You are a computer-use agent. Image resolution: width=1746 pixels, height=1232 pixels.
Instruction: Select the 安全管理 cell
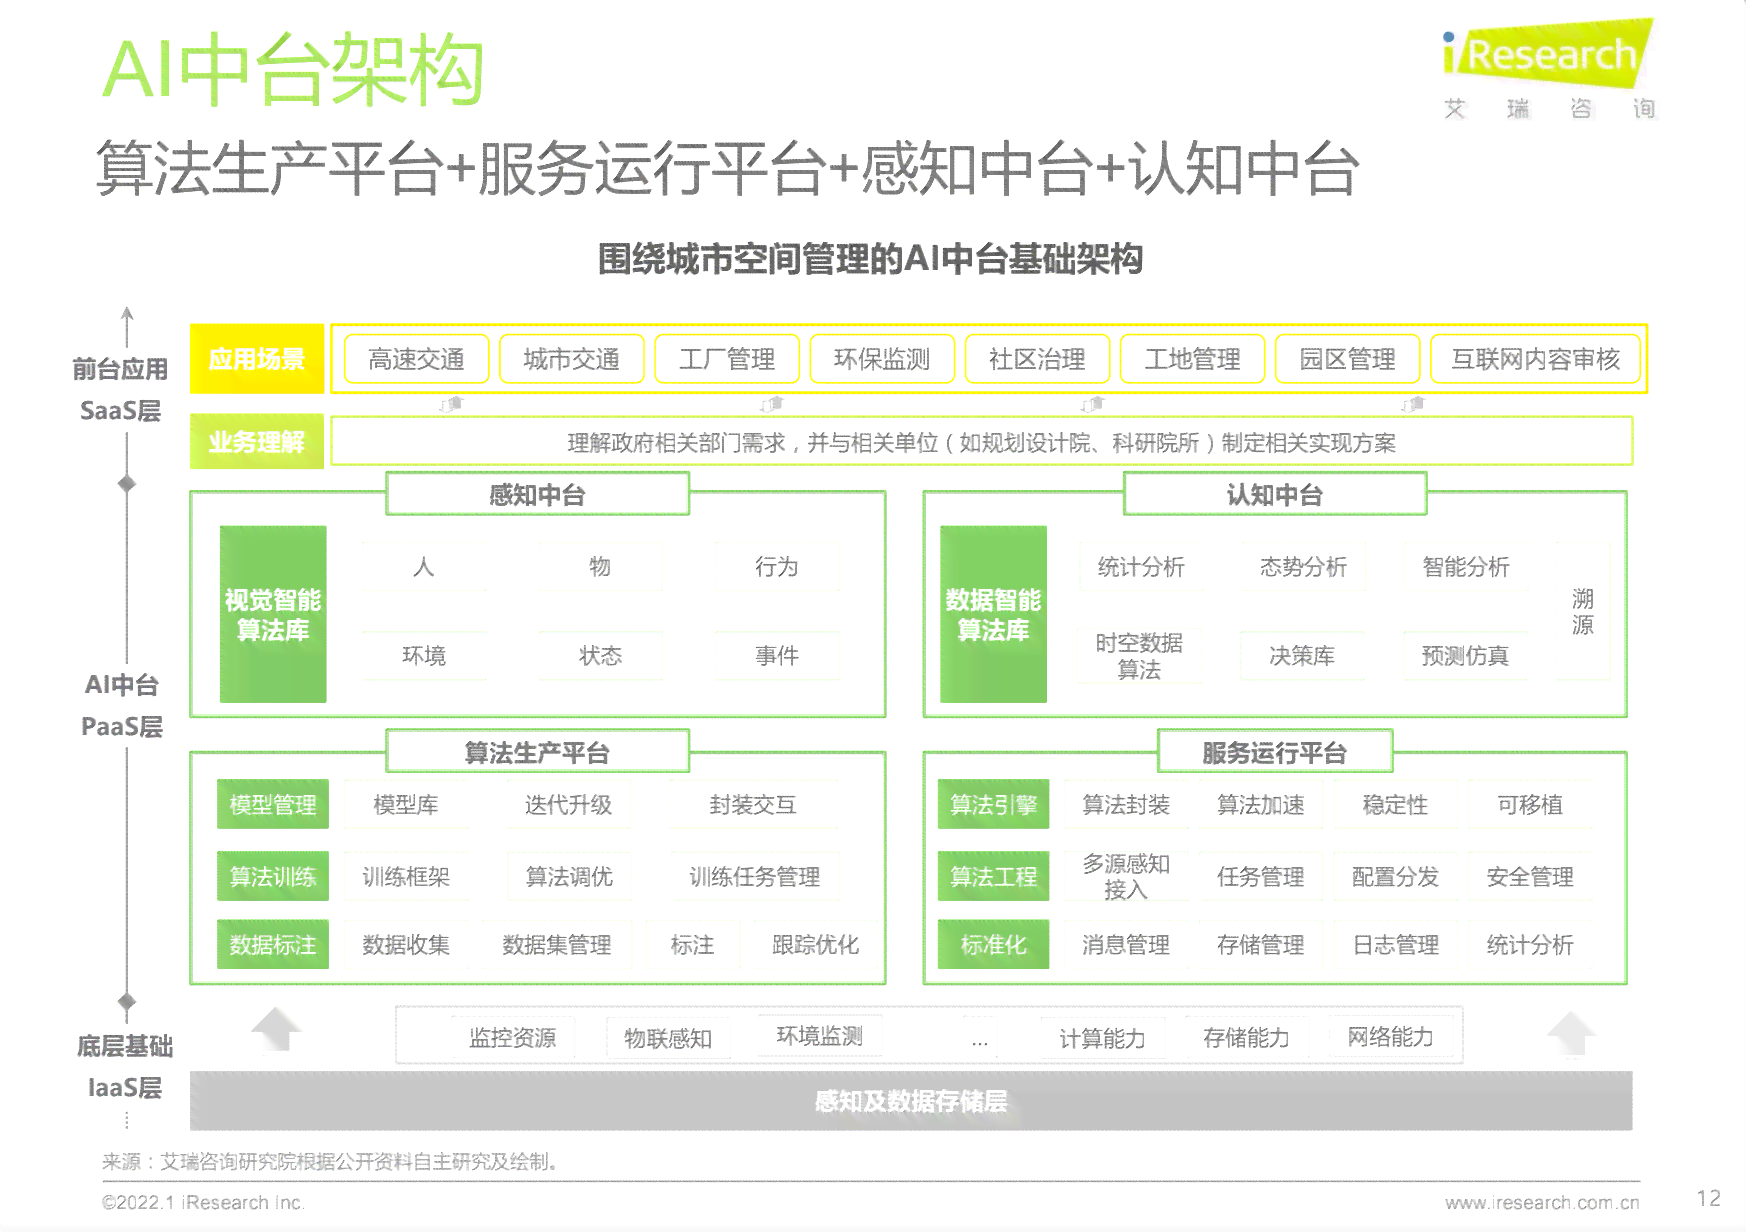[x=1529, y=877]
